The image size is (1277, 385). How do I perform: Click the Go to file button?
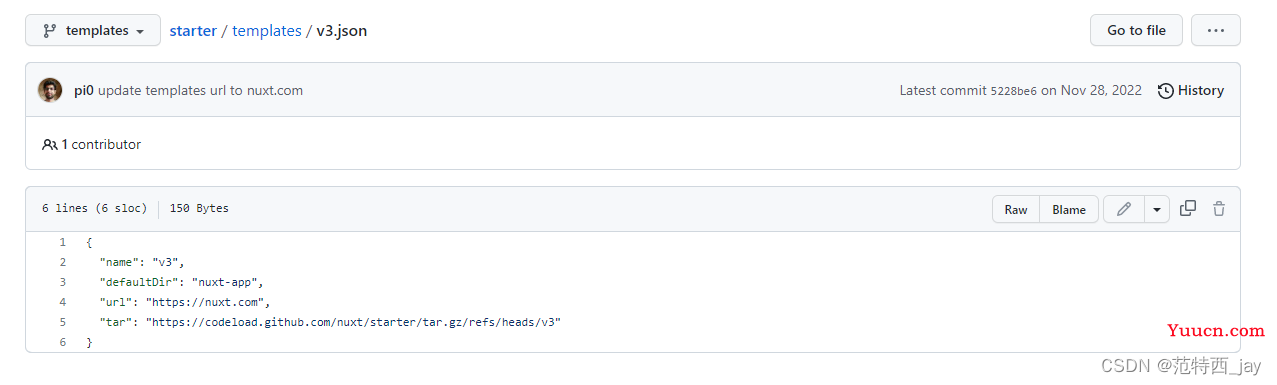1136,30
